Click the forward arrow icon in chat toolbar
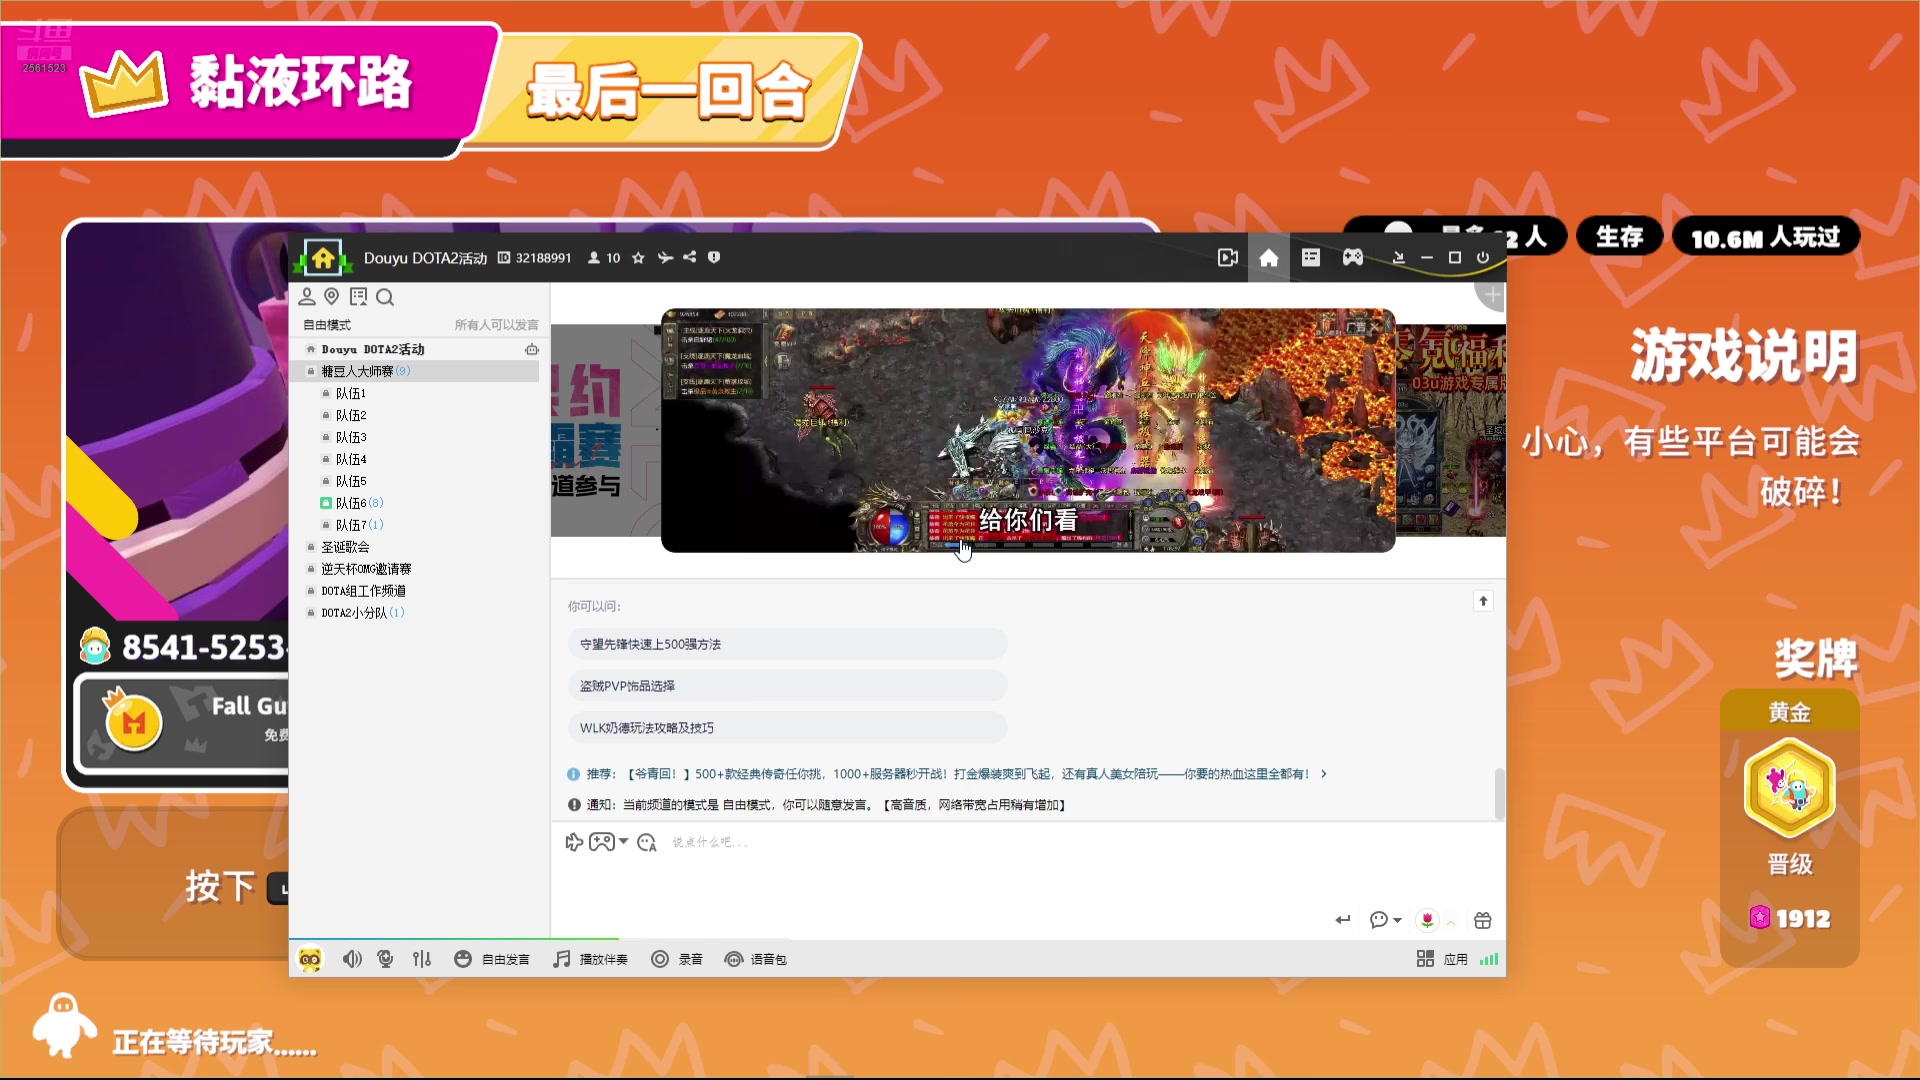The height and width of the screenshot is (1080, 1920). coord(574,842)
